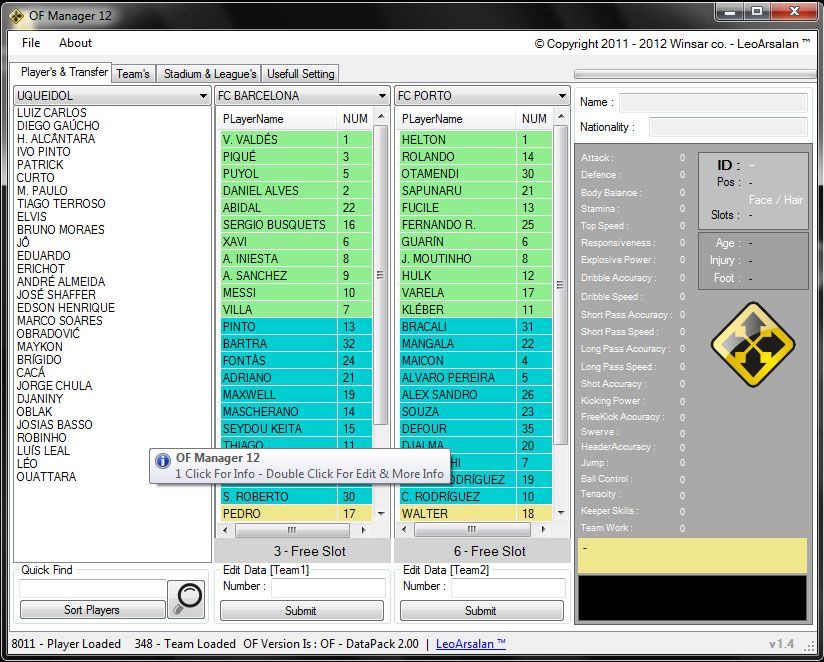Select MESSI in the Barcelona list

point(278,293)
